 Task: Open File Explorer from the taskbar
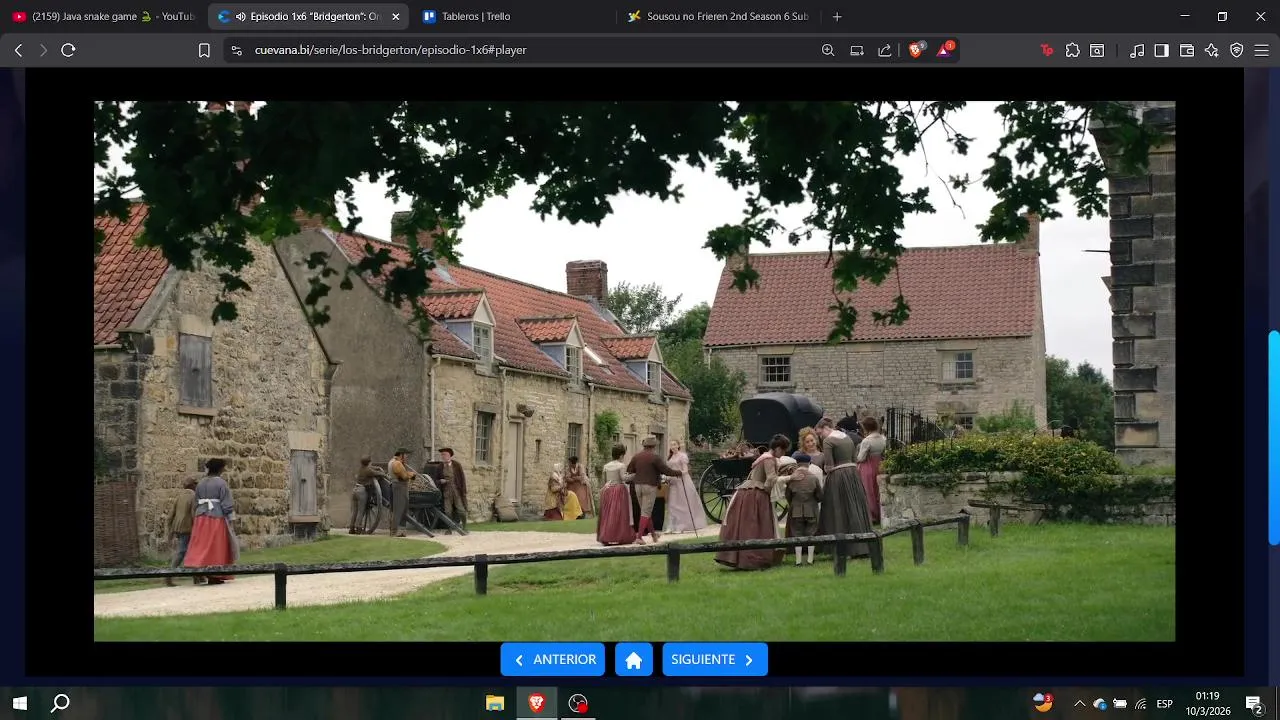pyautogui.click(x=495, y=703)
